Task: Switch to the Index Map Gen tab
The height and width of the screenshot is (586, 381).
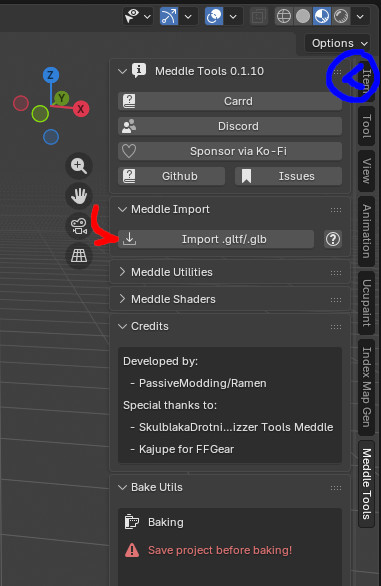Action: tap(366, 387)
